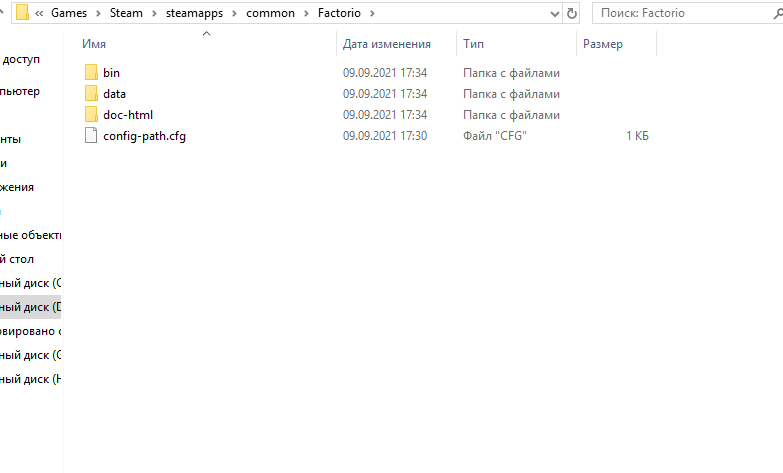Open the data folder icon
The width and height of the screenshot is (783, 473).
point(91,93)
